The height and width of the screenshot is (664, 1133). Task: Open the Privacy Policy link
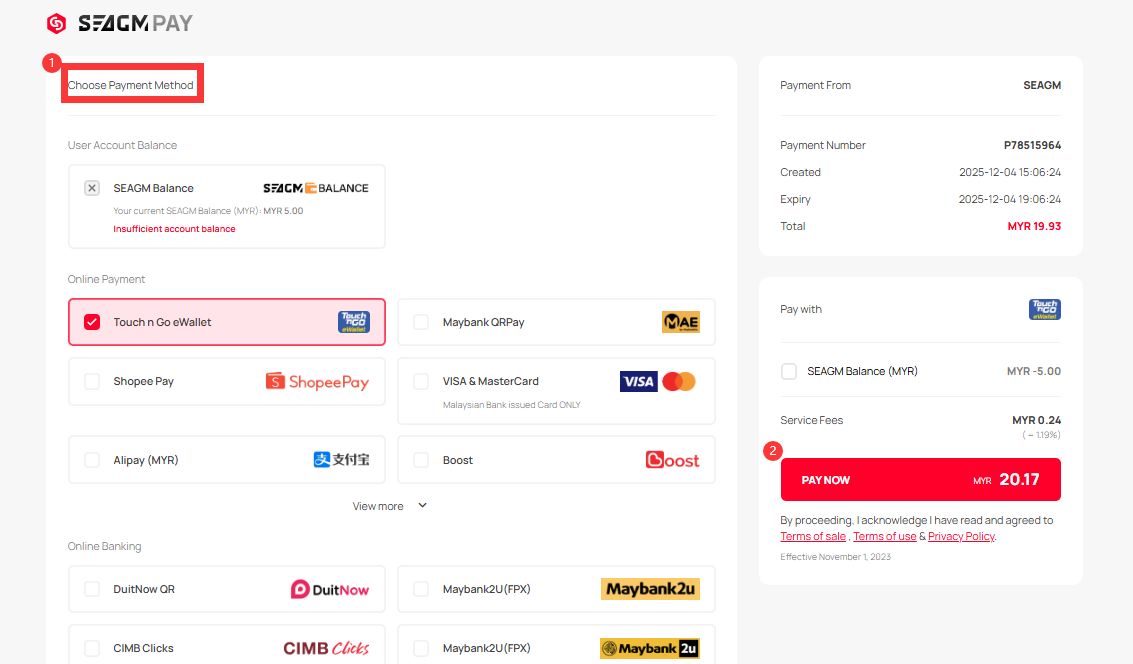tap(961, 536)
